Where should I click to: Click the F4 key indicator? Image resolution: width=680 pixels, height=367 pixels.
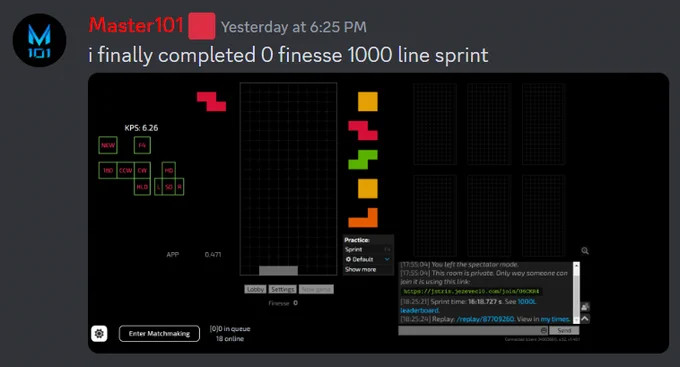[142, 145]
